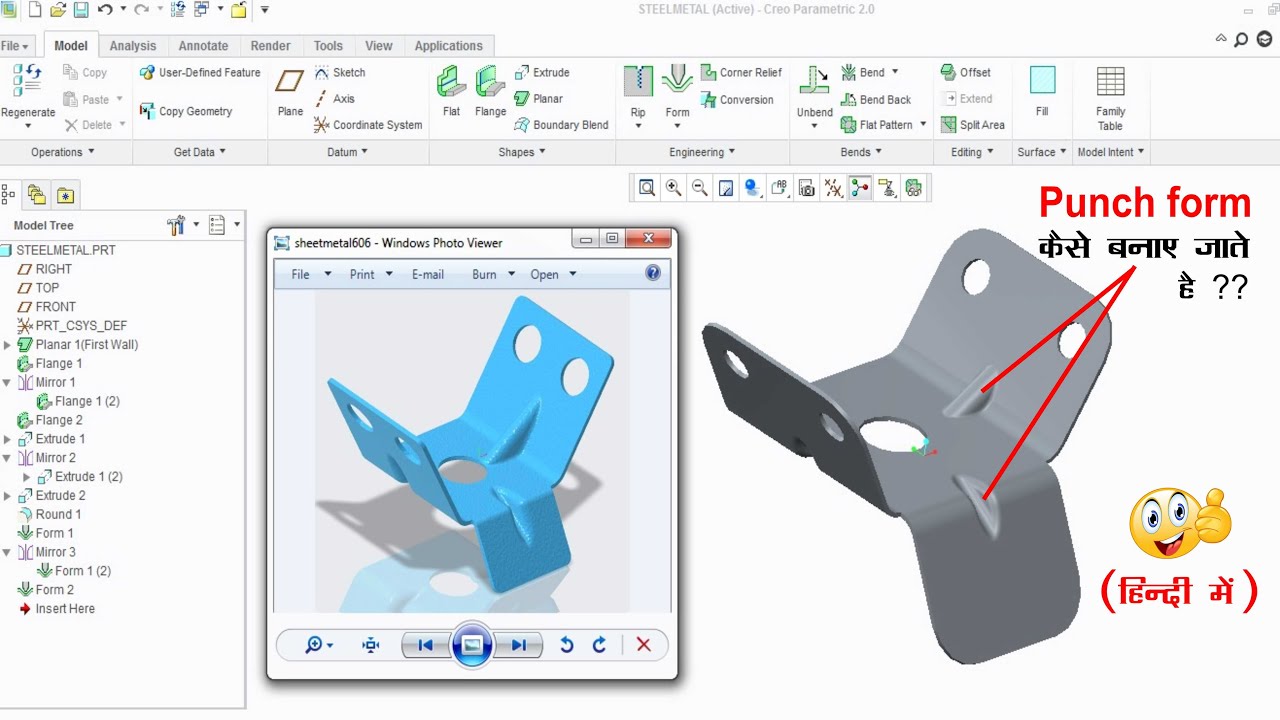Select the Corner Relief tool
The height and width of the screenshot is (720, 1280).
tap(741, 73)
